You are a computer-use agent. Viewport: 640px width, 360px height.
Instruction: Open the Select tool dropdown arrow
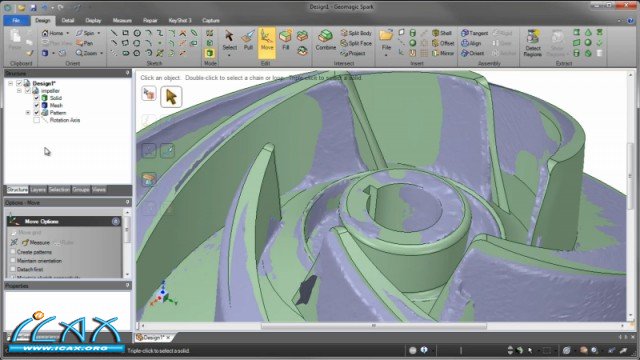(229, 55)
